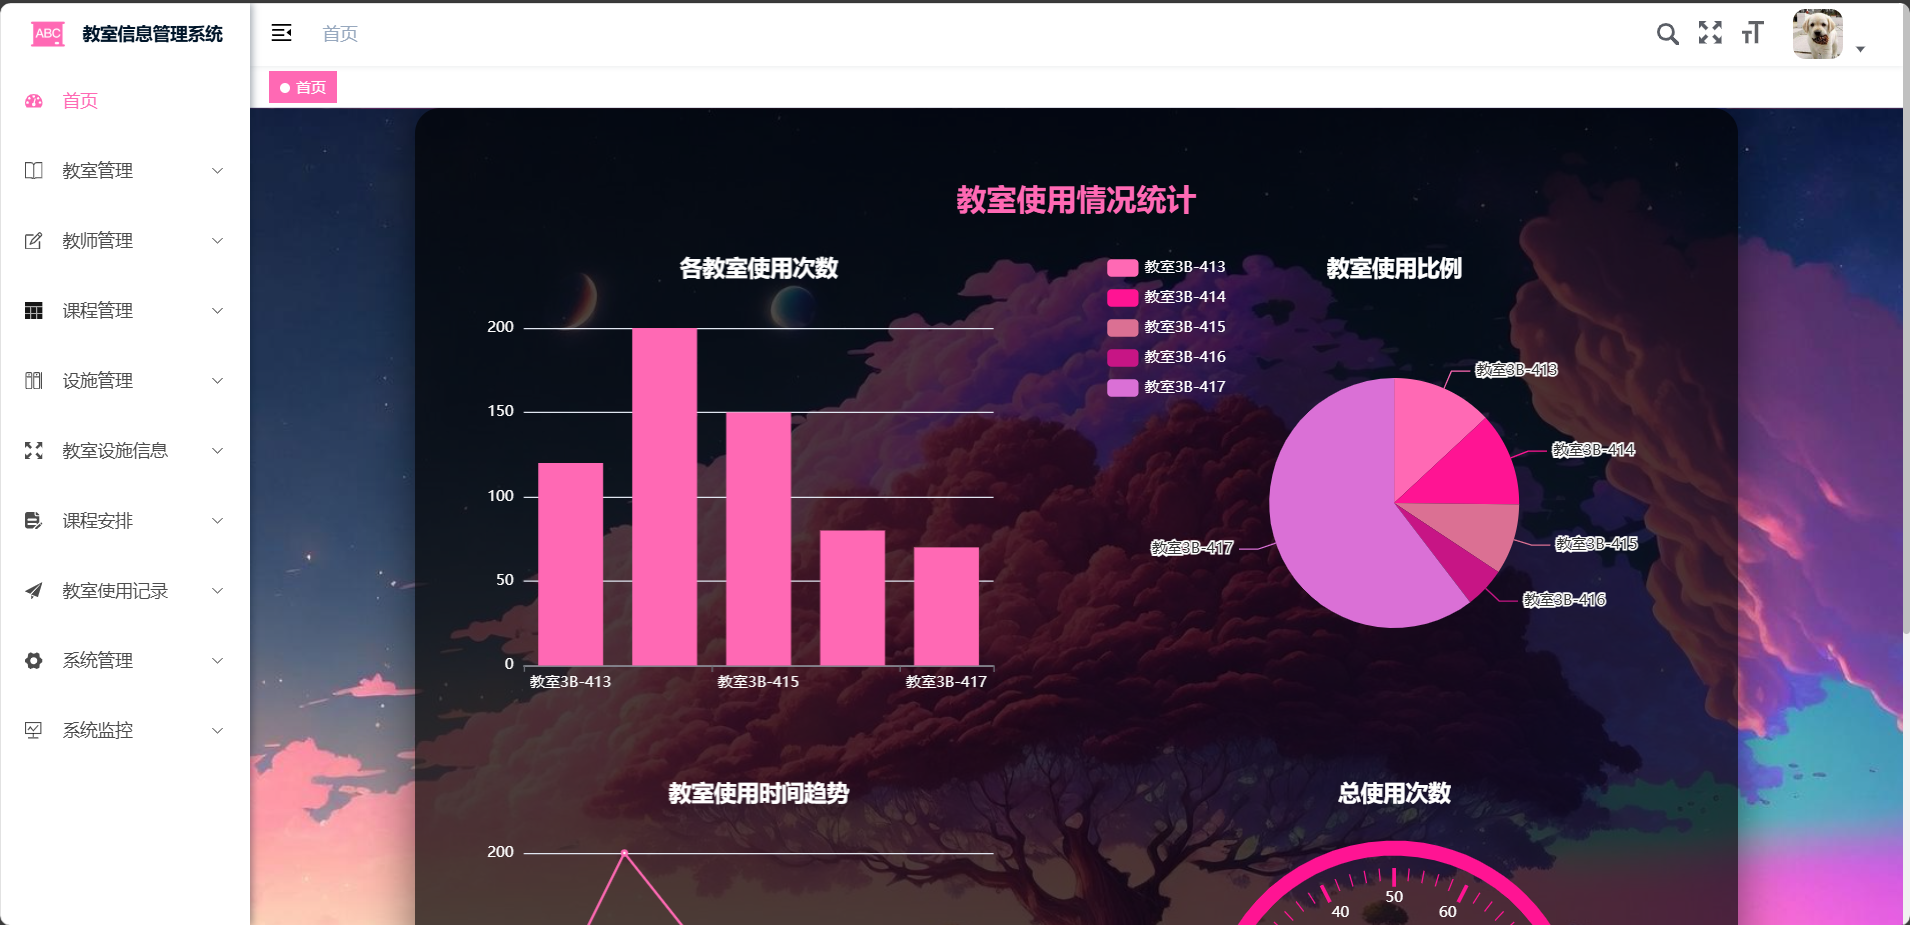1910x925 pixels.
Task: Click the 教室使用时间趋势 chart title
Action: coord(758,793)
